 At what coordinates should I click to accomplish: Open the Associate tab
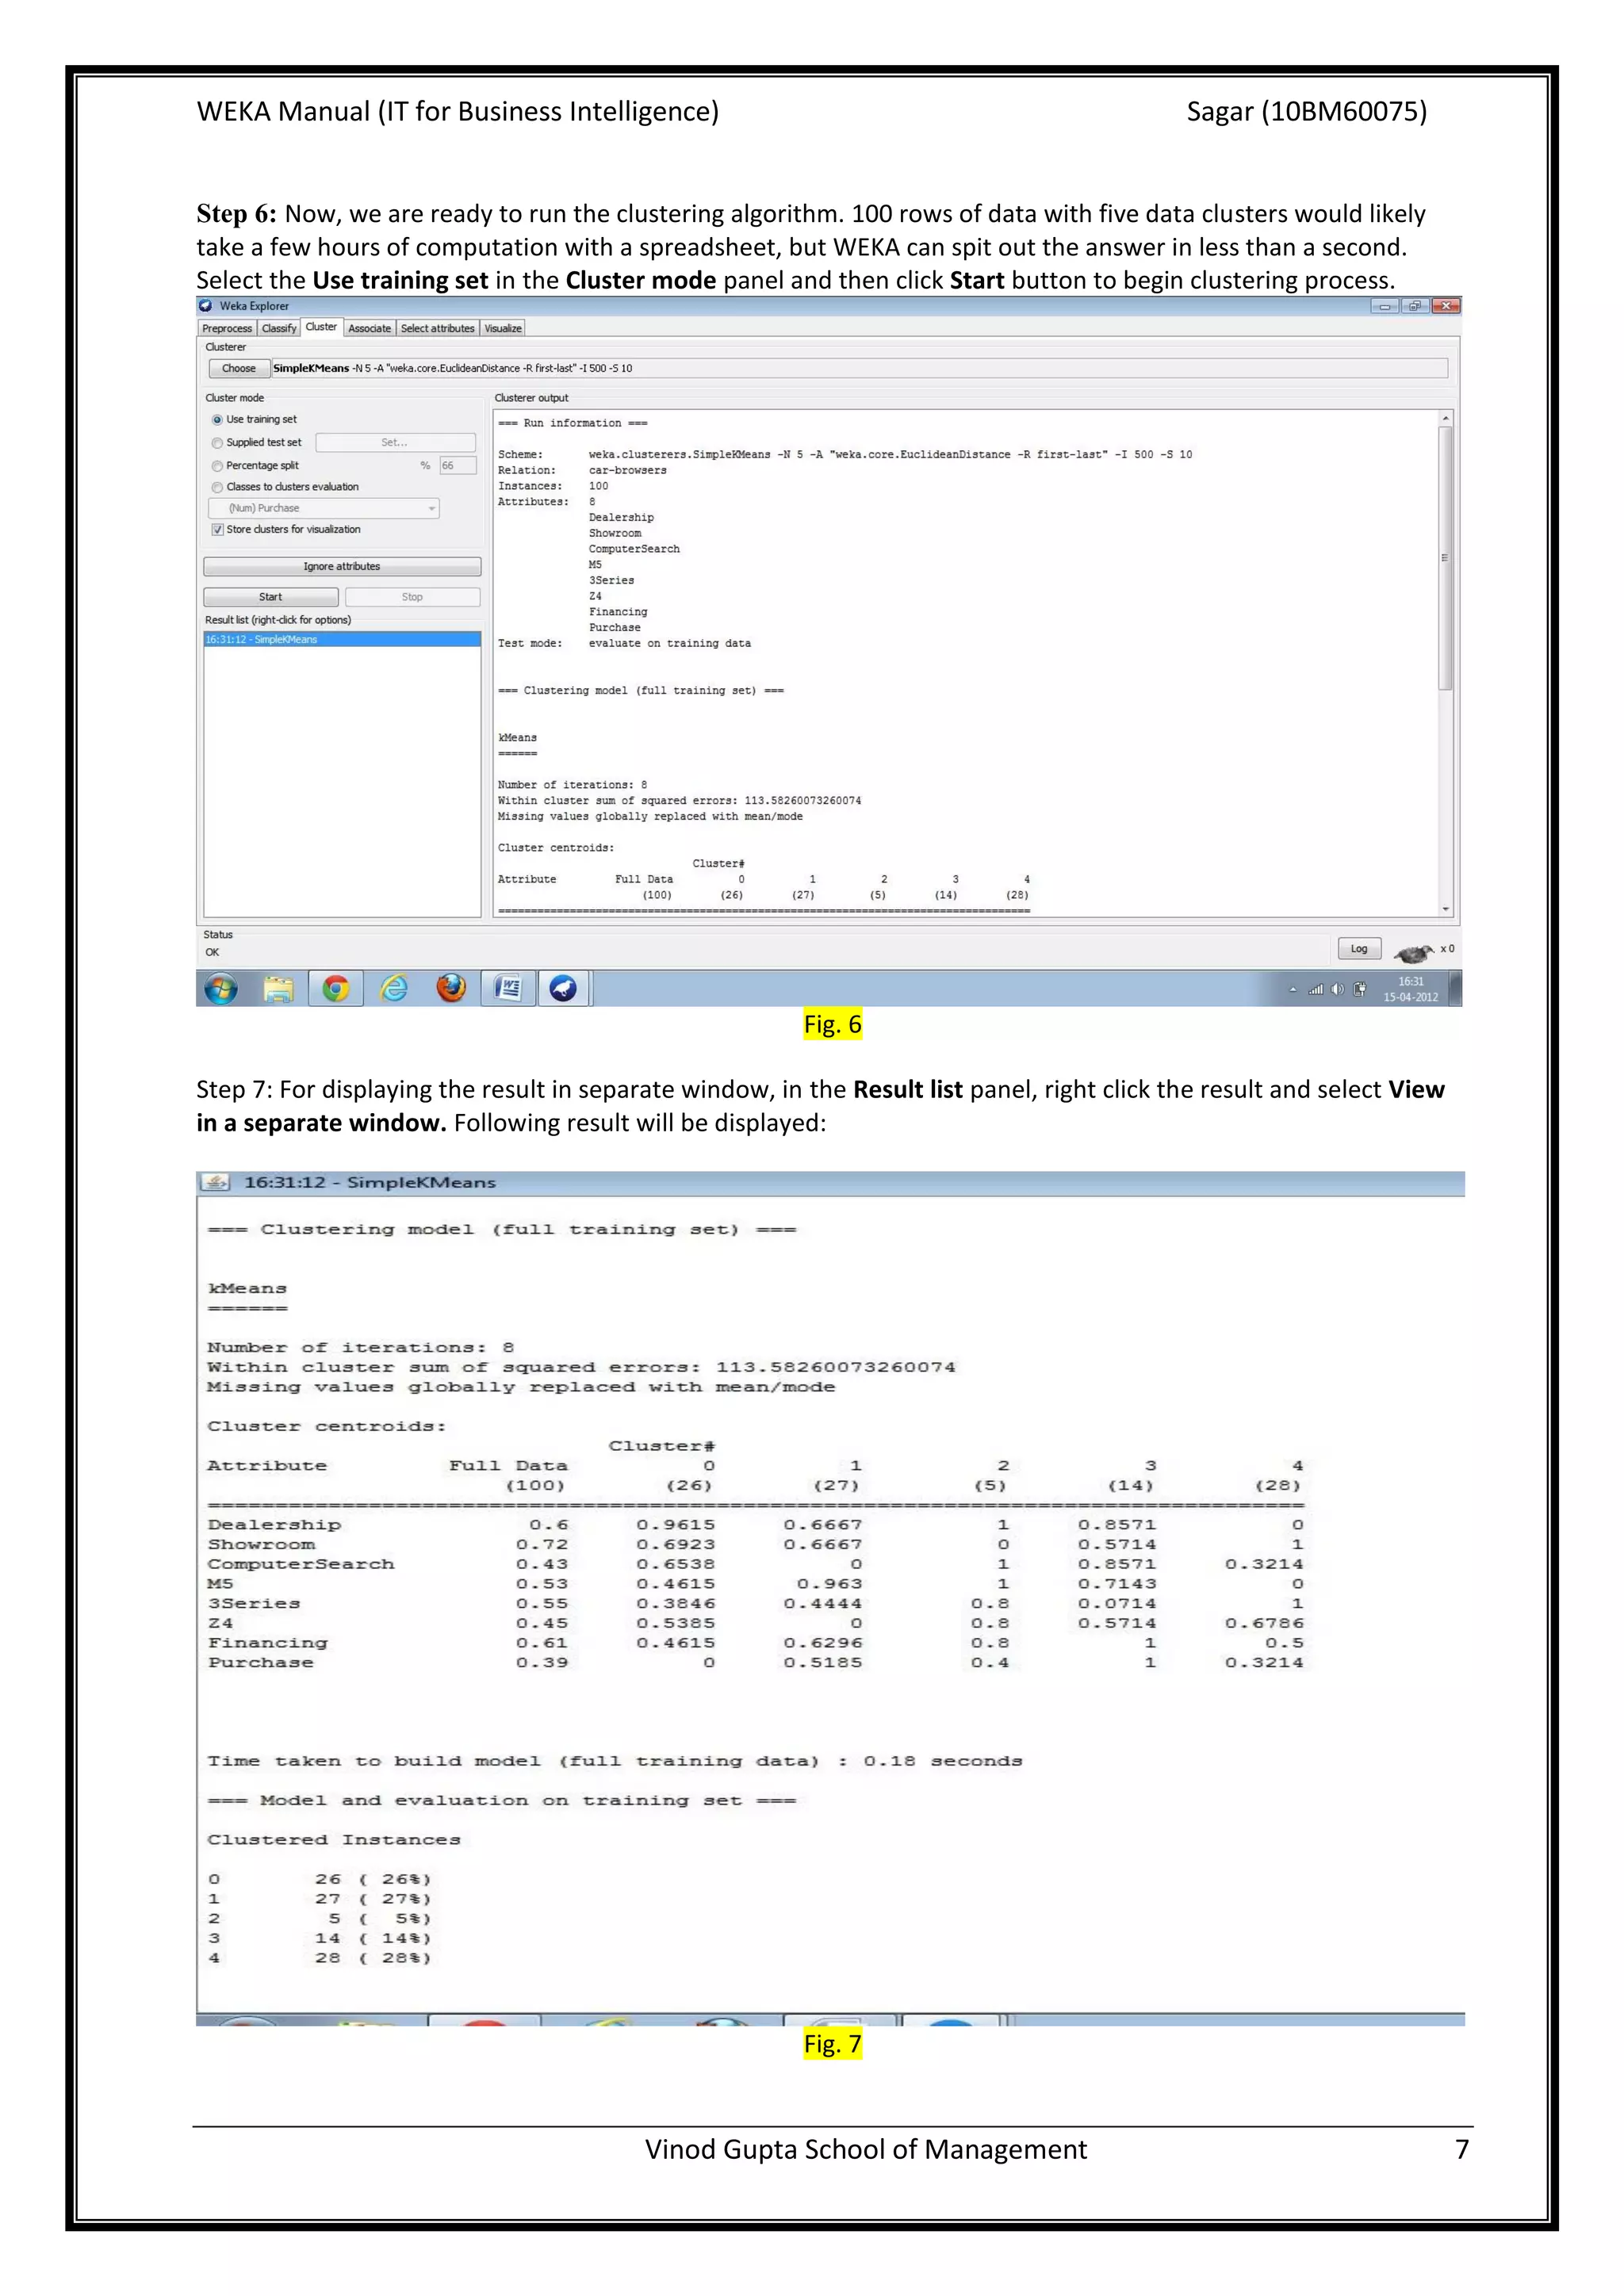click(369, 328)
